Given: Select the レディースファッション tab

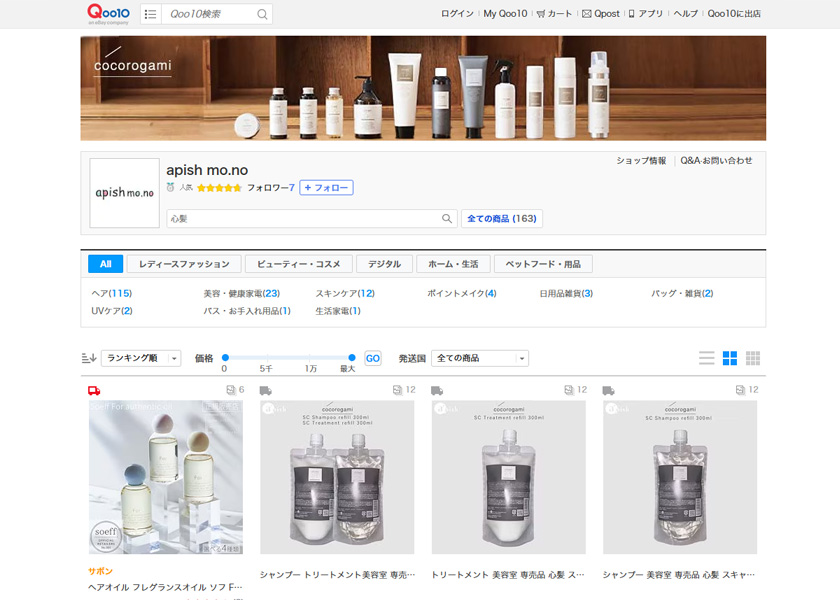Looking at the screenshot, I should [x=184, y=264].
